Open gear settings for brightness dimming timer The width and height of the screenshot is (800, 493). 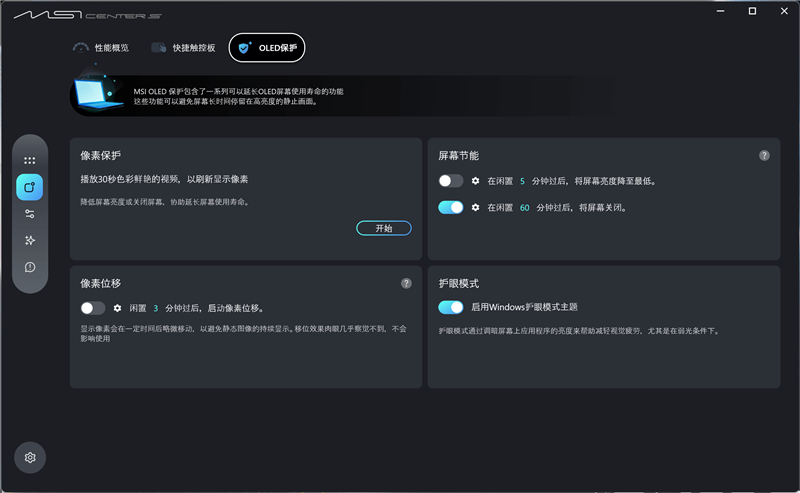[x=476, y=181]
